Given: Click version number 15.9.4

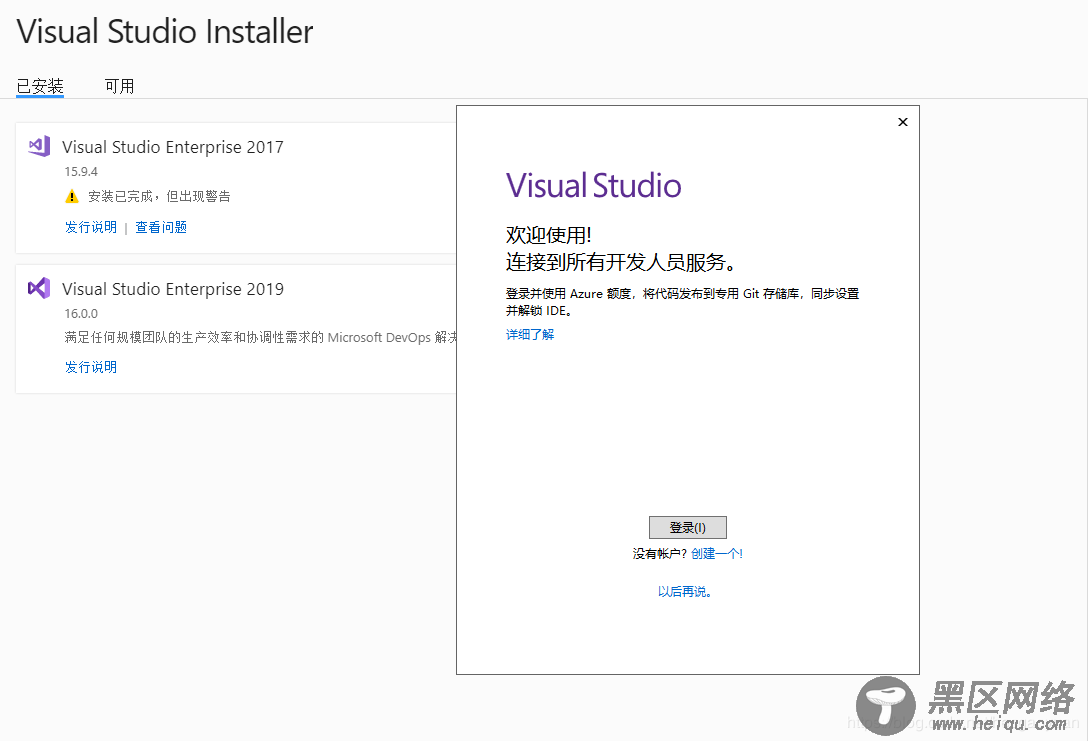Looking at the screenshot, I should click(x=81, y=171).
